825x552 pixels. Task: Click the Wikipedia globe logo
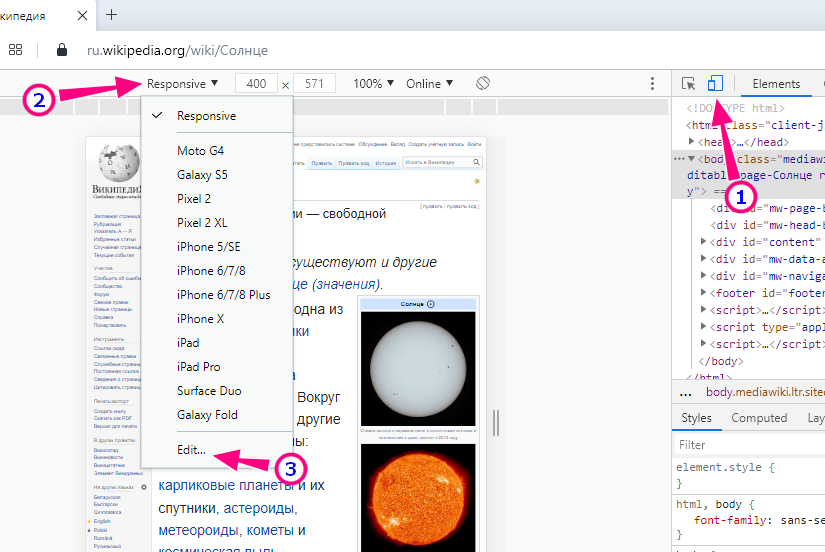tap(119, 163)
